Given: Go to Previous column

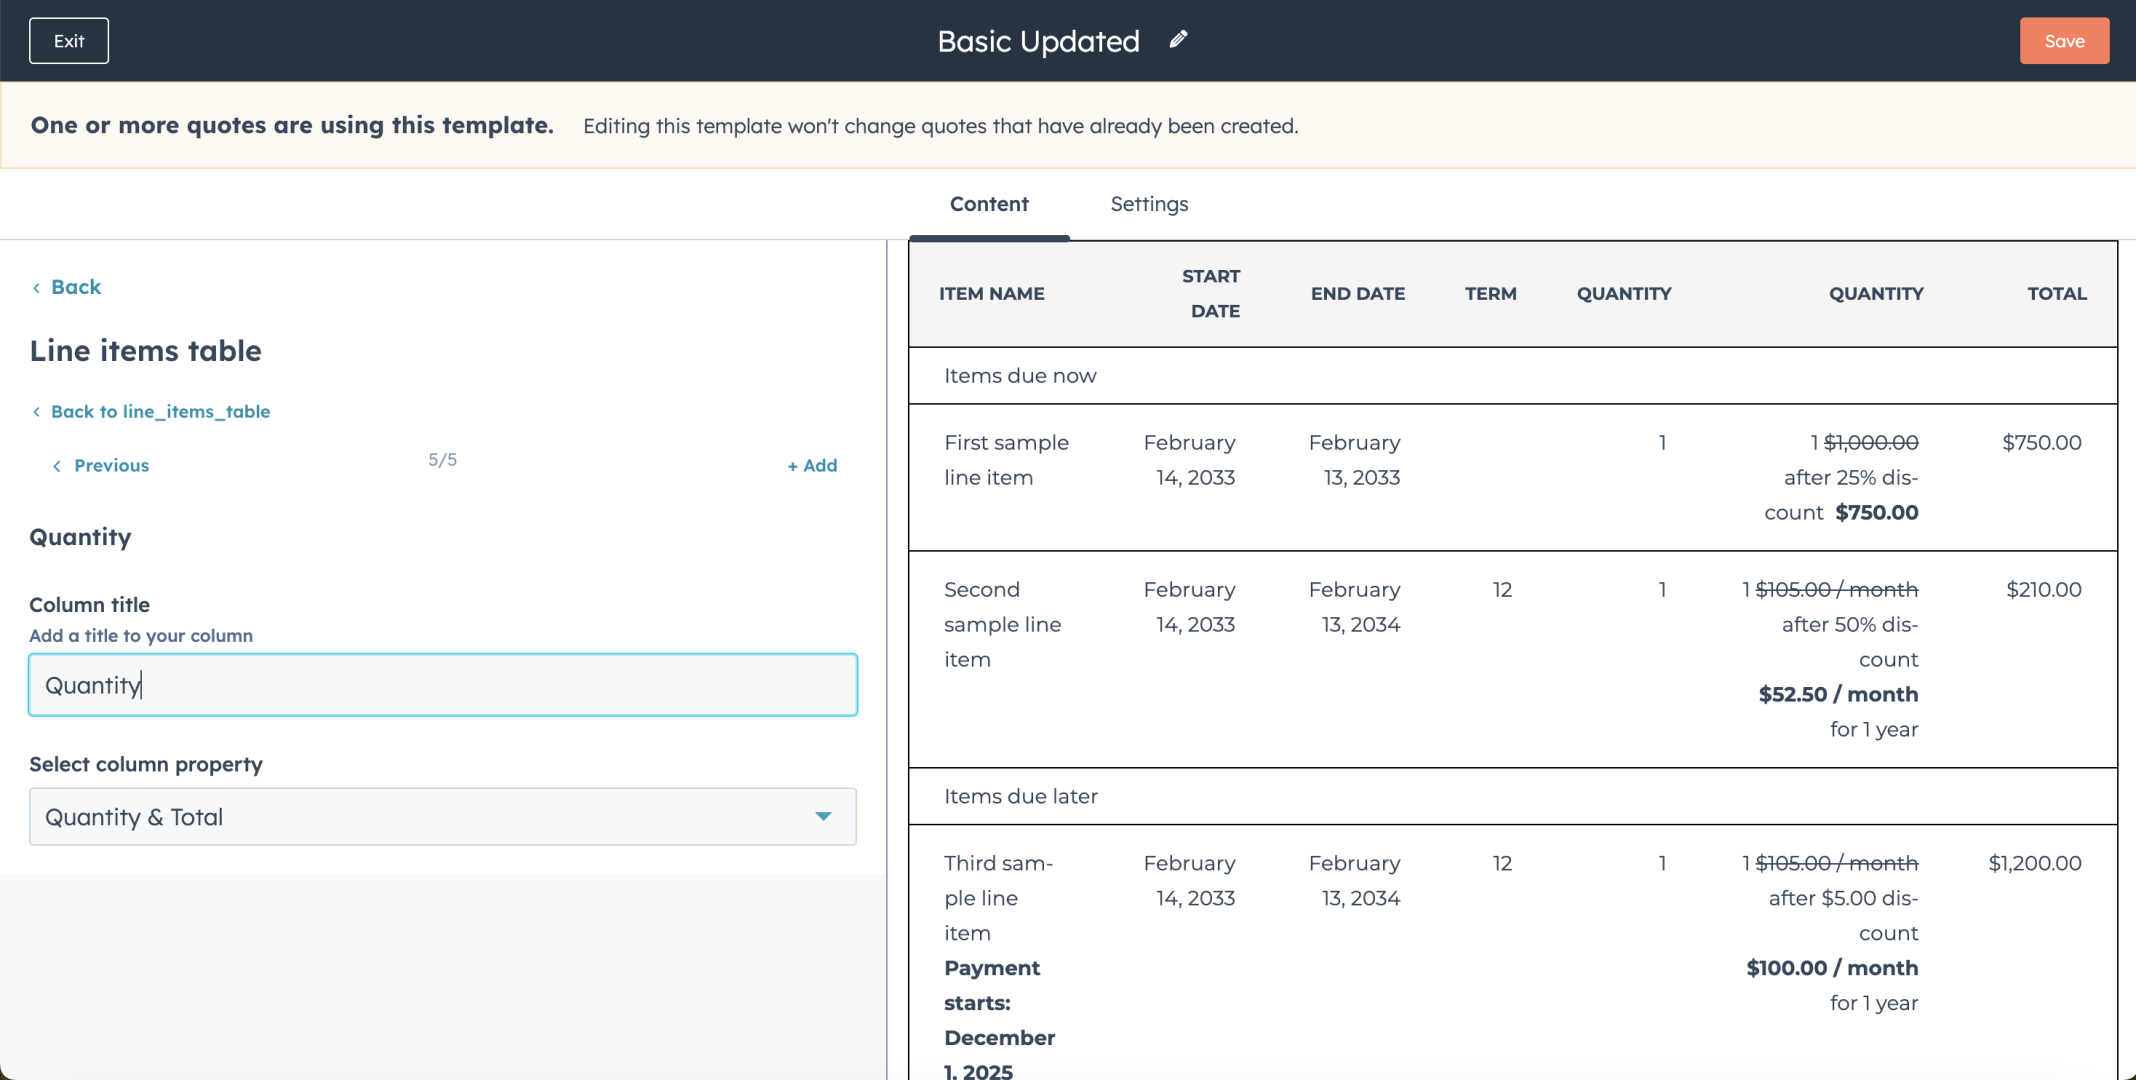Looking at the screenshot, I should (101, 465).
